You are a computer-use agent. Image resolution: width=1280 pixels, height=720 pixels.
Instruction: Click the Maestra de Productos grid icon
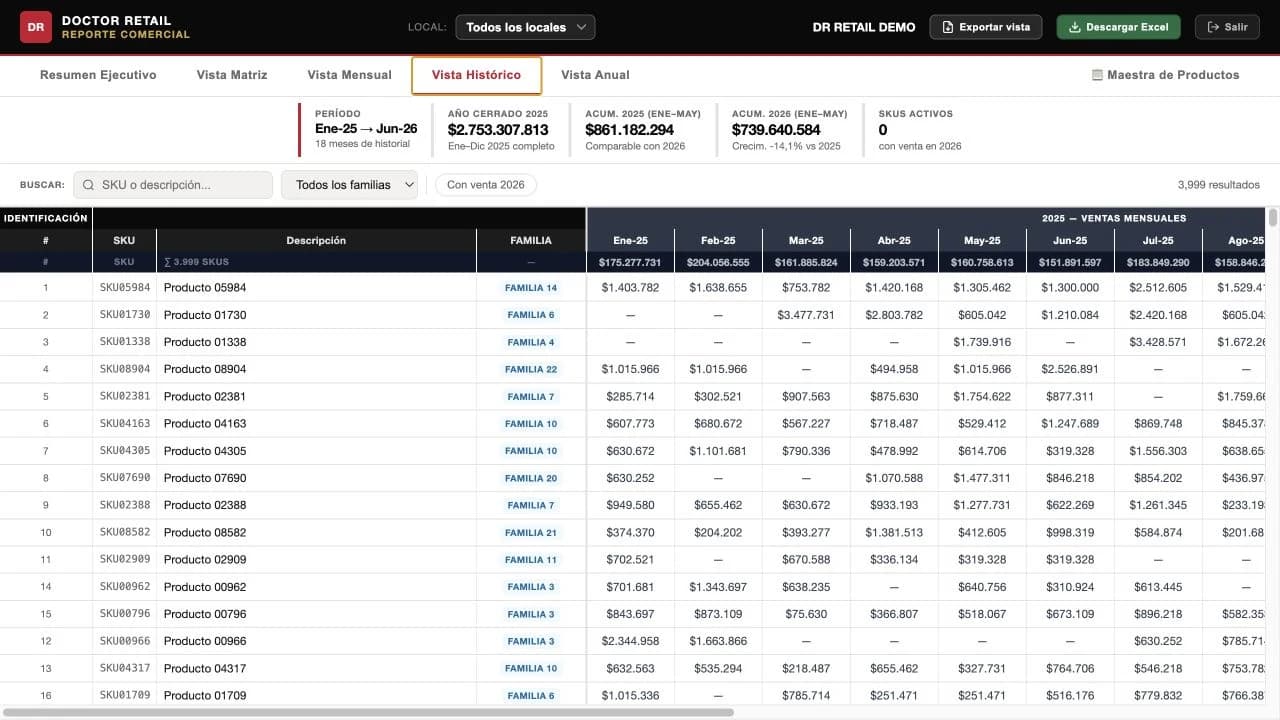[x=1097, y=75]
